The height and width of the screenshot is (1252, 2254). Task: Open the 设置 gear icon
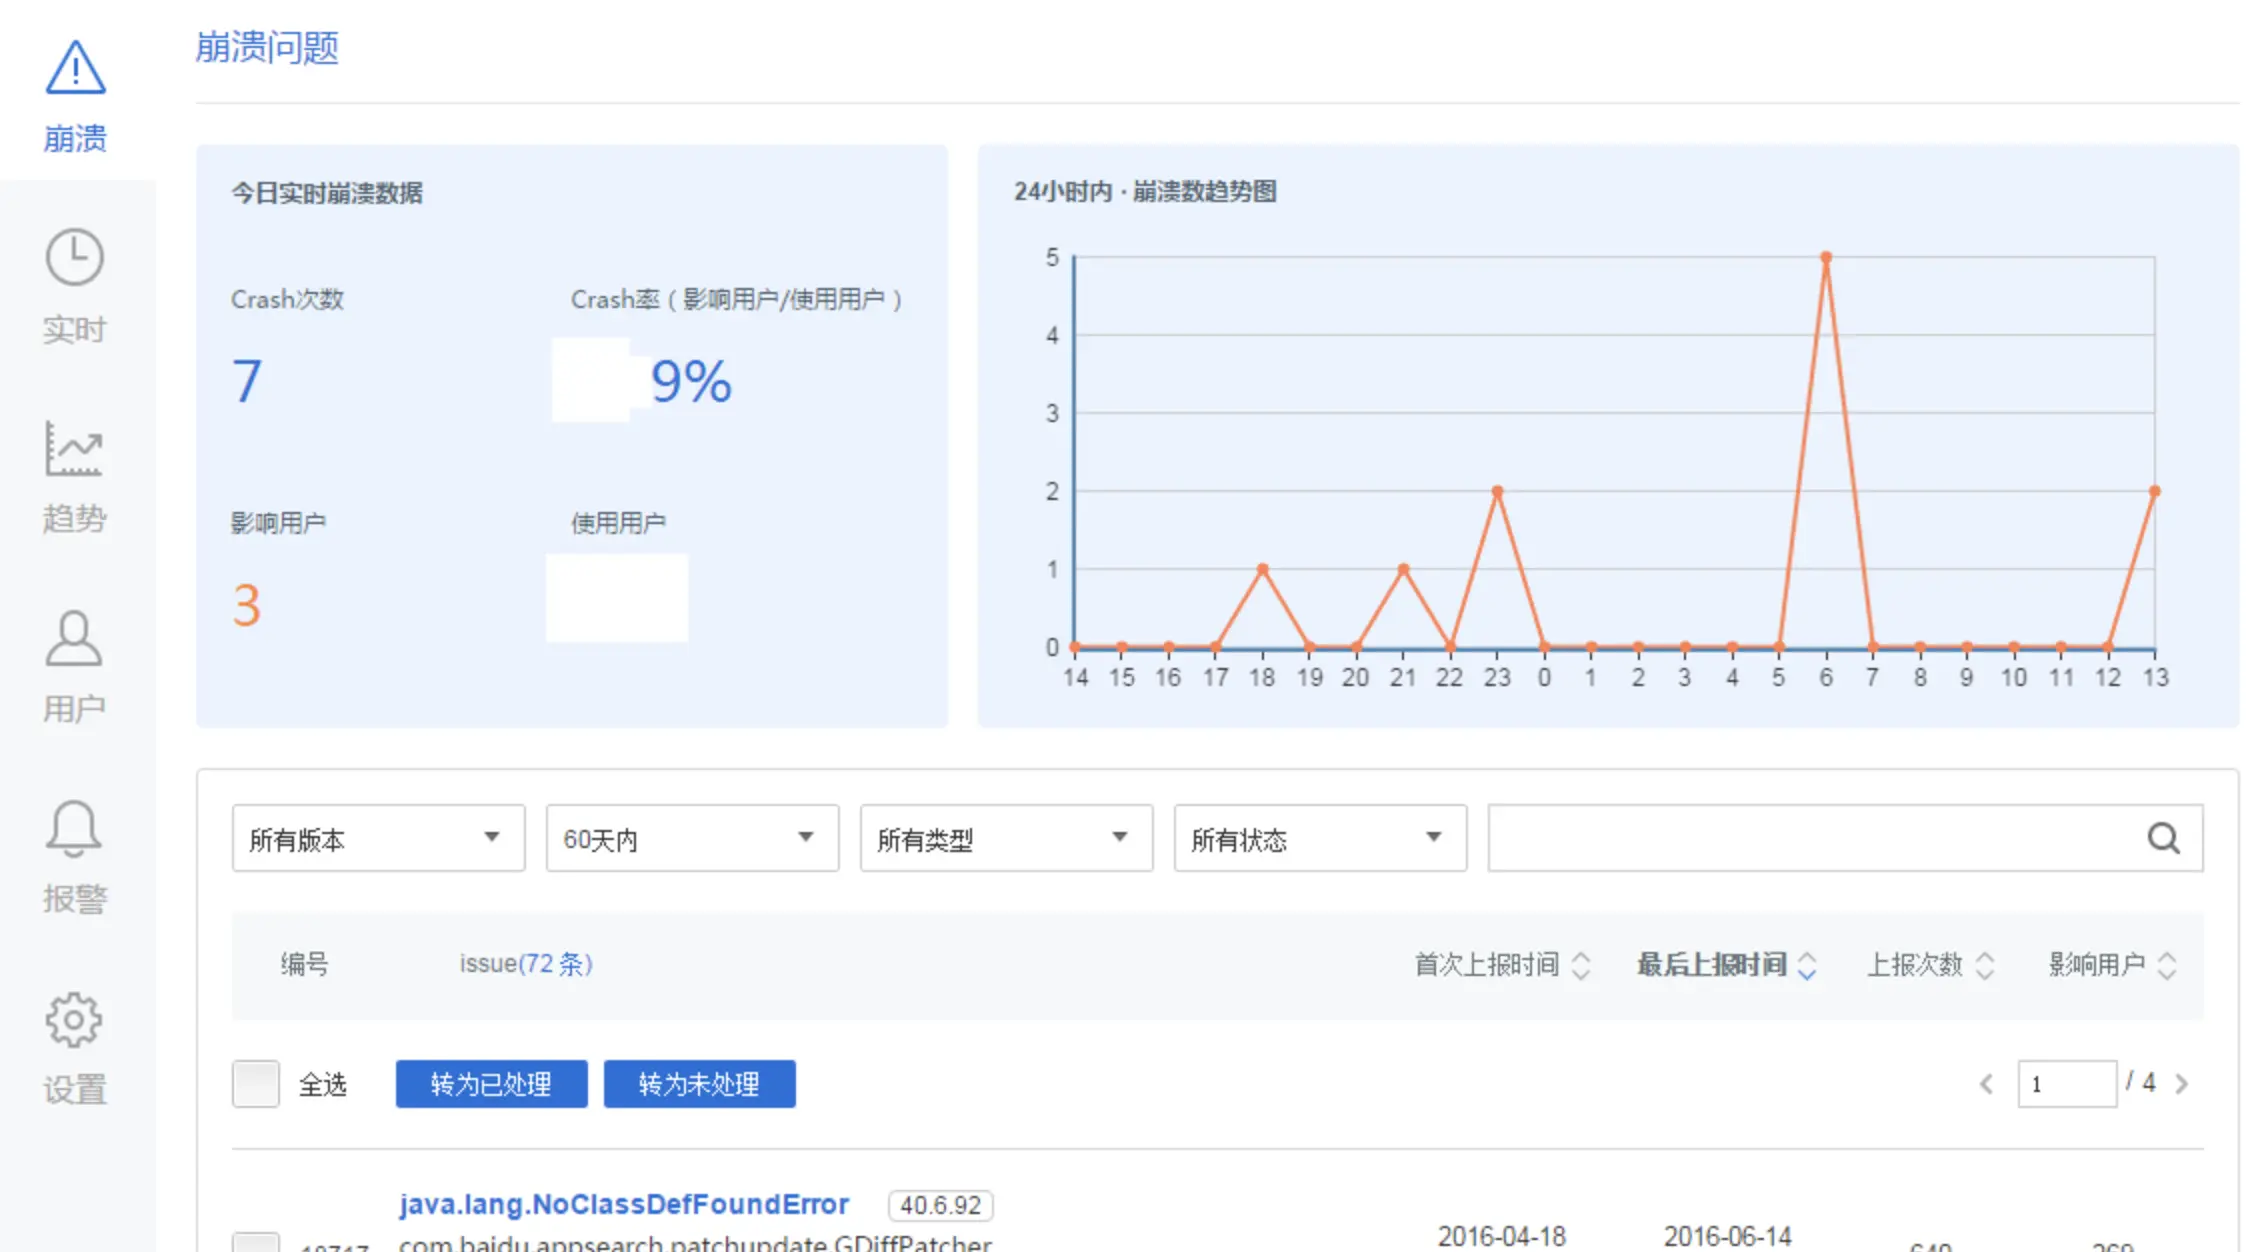[74, 1019]
